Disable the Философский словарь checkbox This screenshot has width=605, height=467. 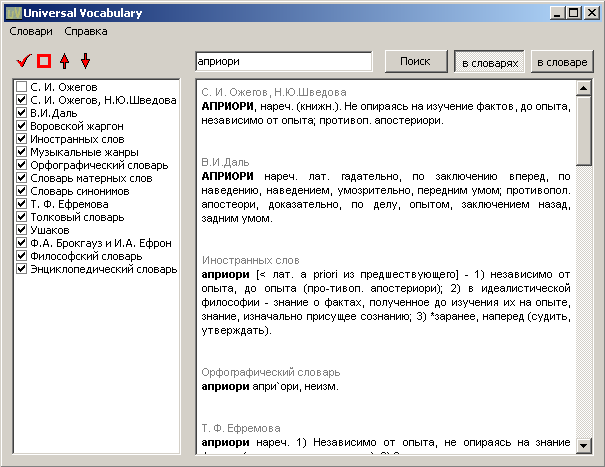21,256
